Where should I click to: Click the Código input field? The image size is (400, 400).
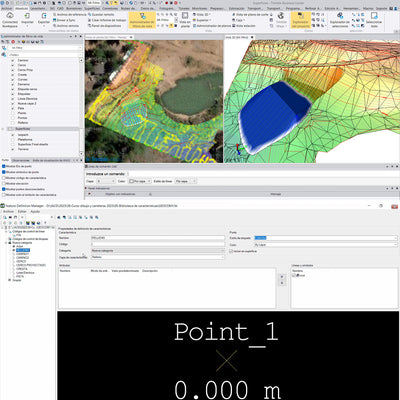coord(158,244)
